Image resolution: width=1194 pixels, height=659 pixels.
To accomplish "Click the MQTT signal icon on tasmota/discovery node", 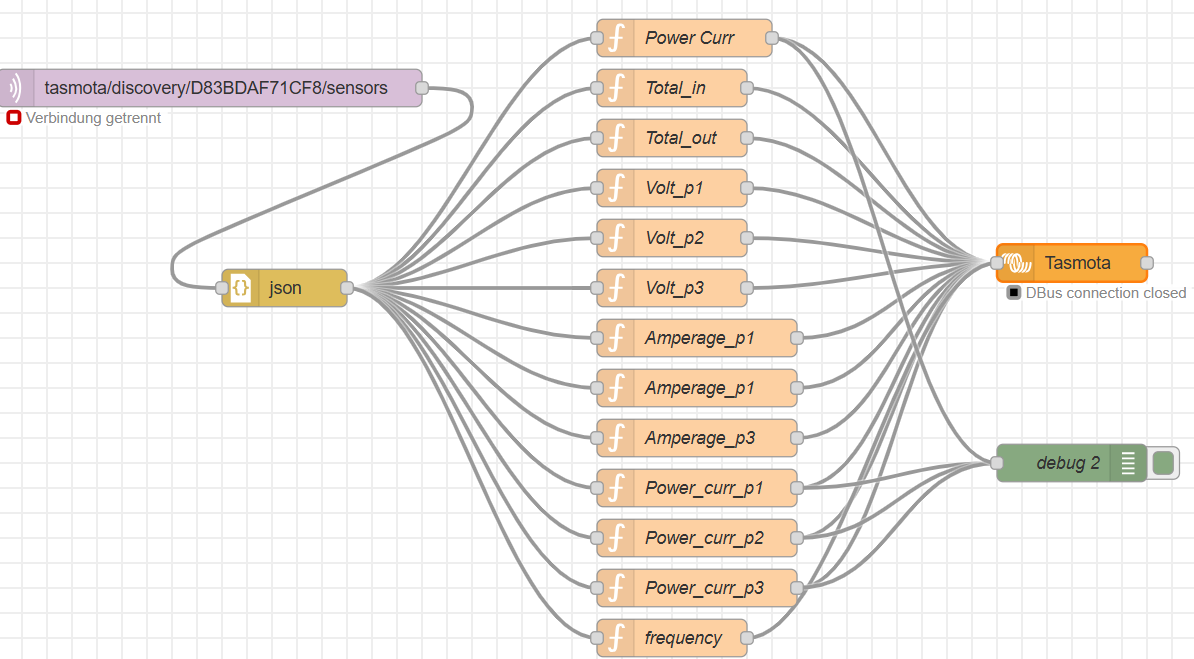I will (16, 88).
